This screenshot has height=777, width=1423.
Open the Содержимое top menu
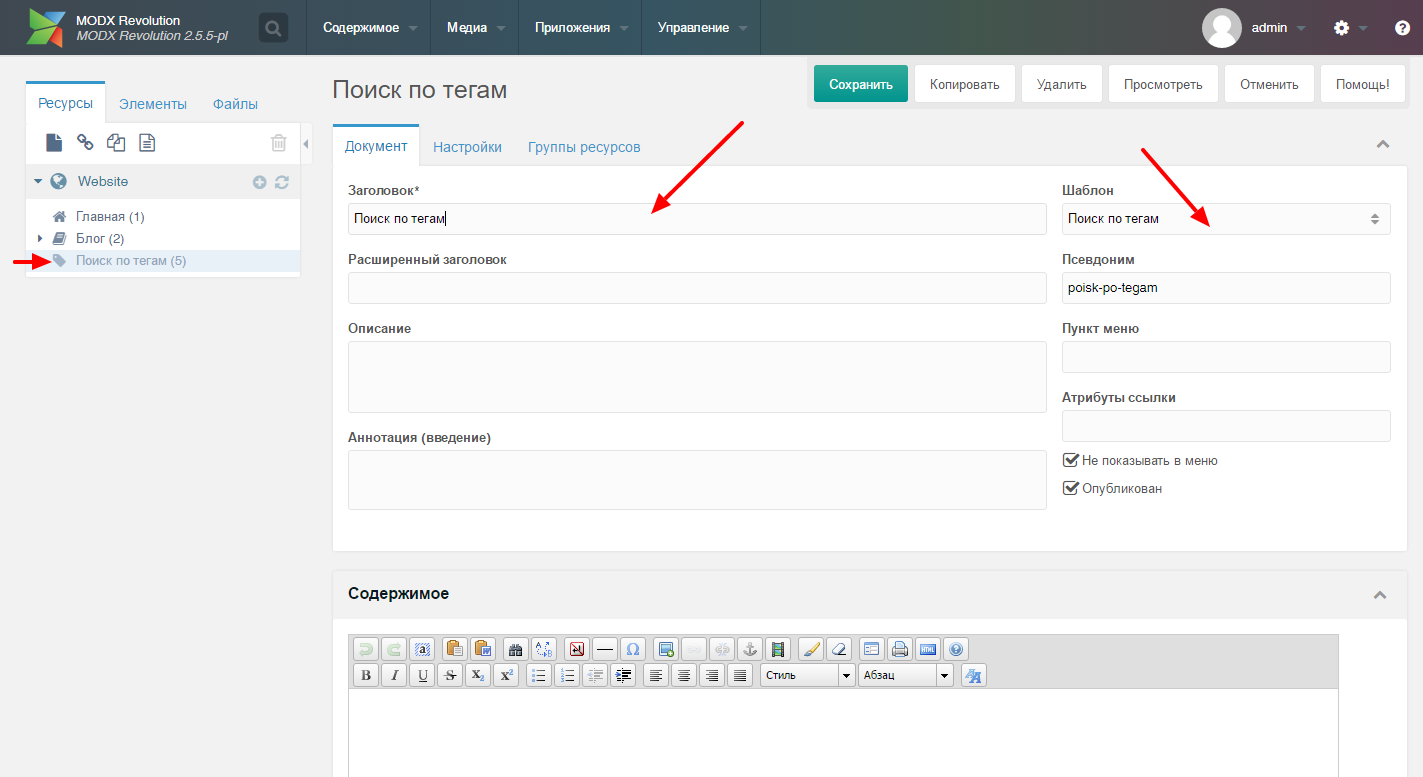coord(370,28)
